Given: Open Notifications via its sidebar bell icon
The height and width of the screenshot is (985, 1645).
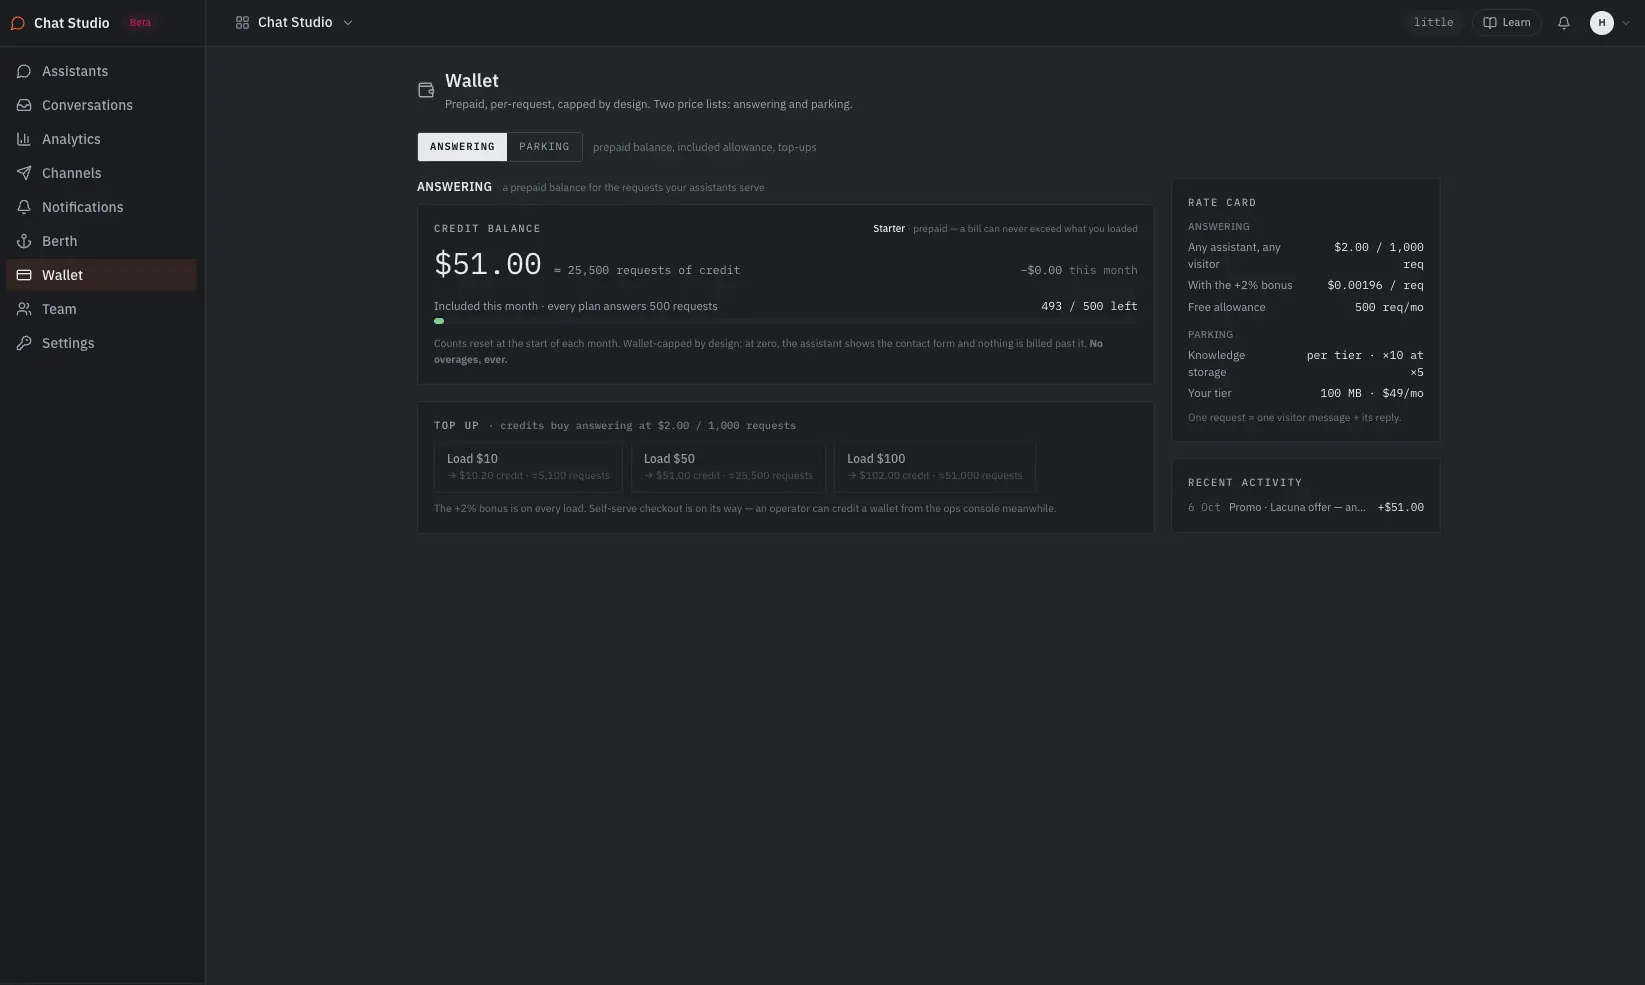Looking at the screenshot, I should pos(24,207).
